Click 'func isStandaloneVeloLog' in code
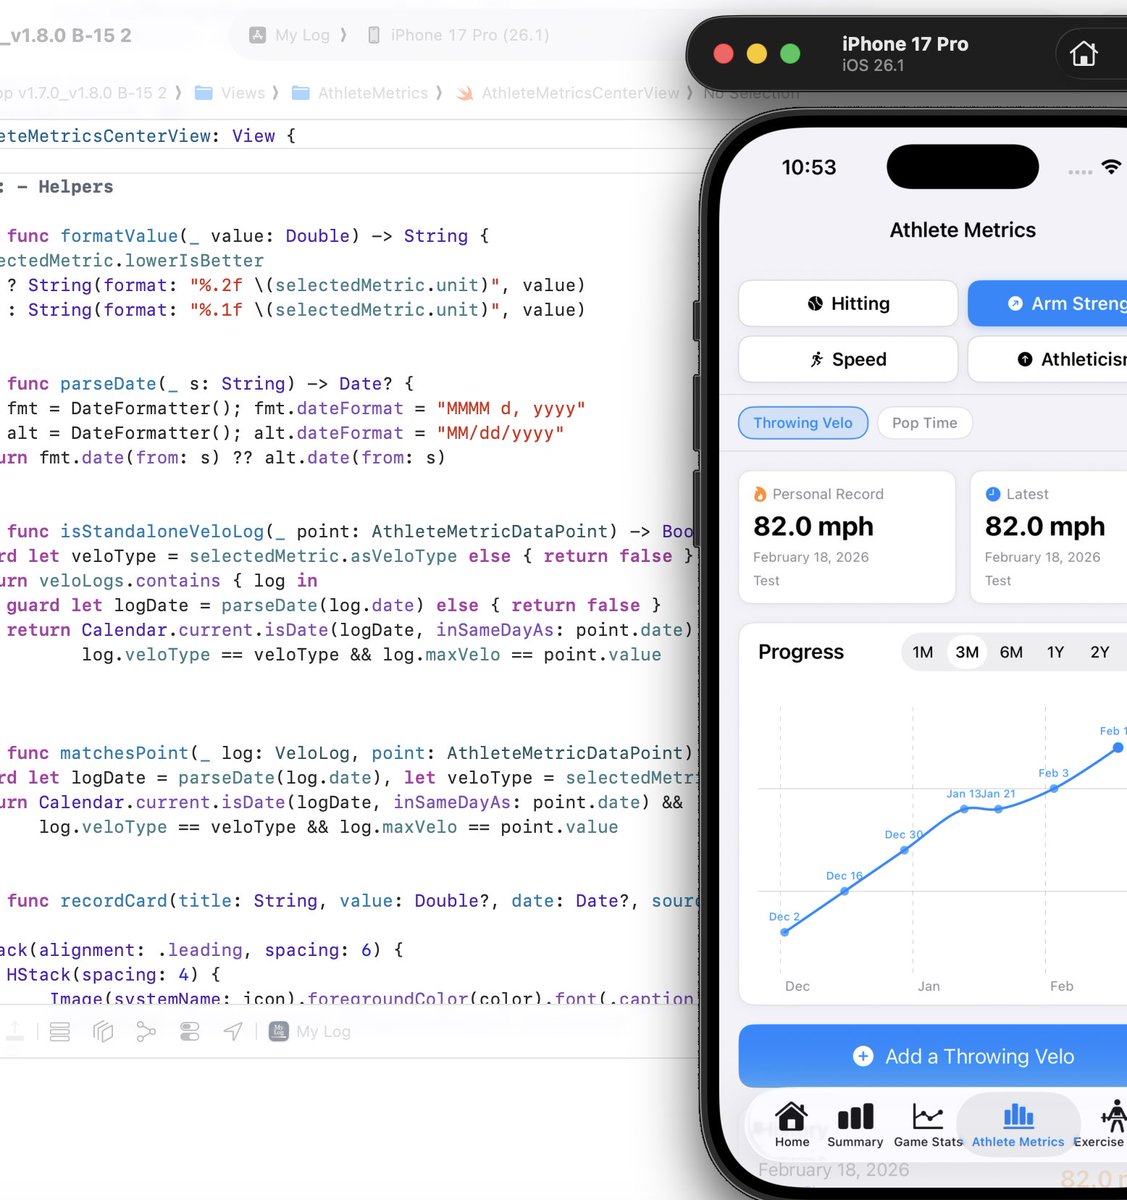The image size is (1127, 1200). [x=135, y=531]
